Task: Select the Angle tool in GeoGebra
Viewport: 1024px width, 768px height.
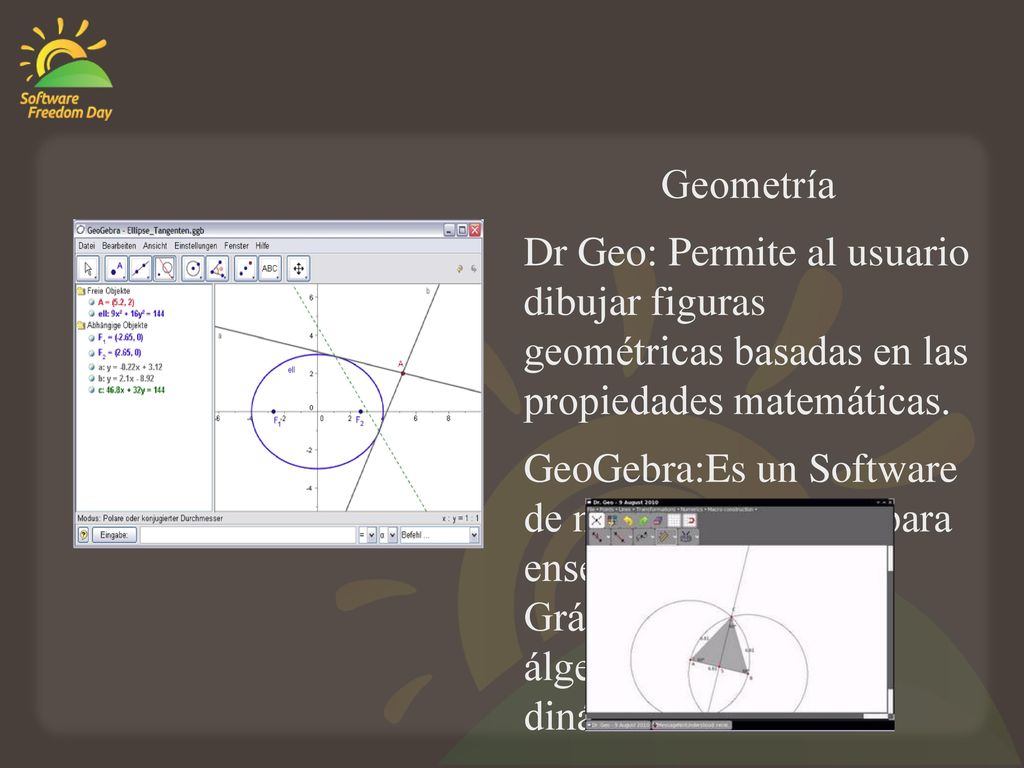Action: coord(217,268)
